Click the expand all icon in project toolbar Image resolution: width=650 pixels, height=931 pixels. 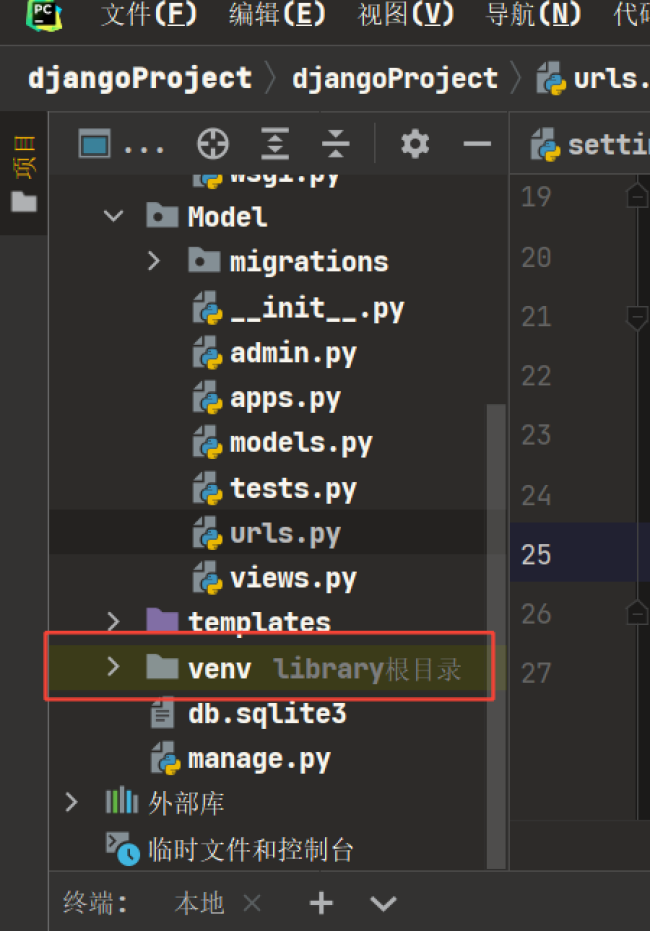[274, 145]
